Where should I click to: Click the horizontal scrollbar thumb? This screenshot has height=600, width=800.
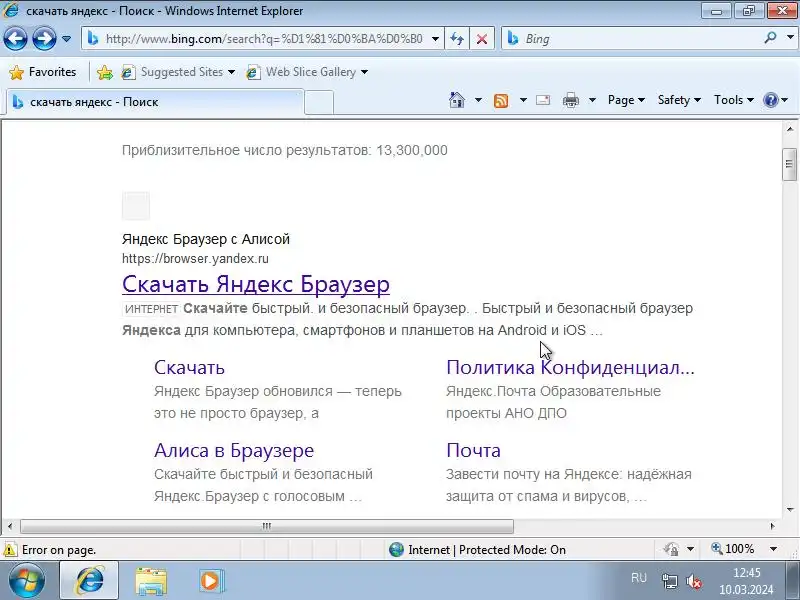click(267, 526)
